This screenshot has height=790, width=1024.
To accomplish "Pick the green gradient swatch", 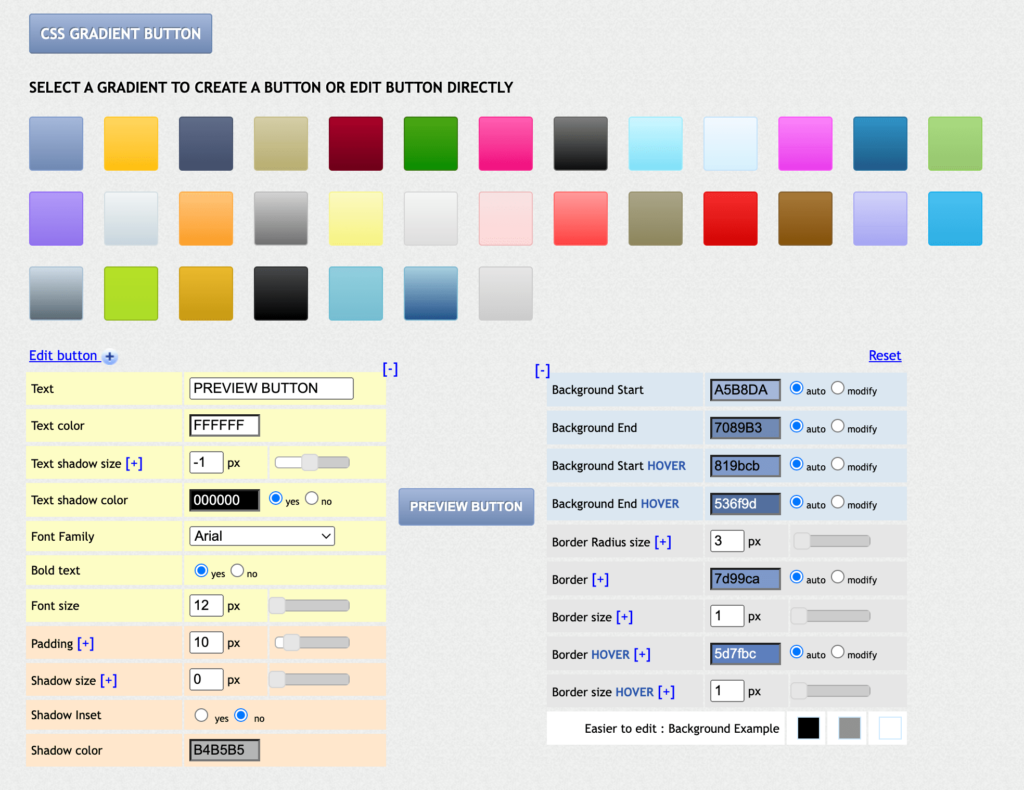I will click(431, 144).
